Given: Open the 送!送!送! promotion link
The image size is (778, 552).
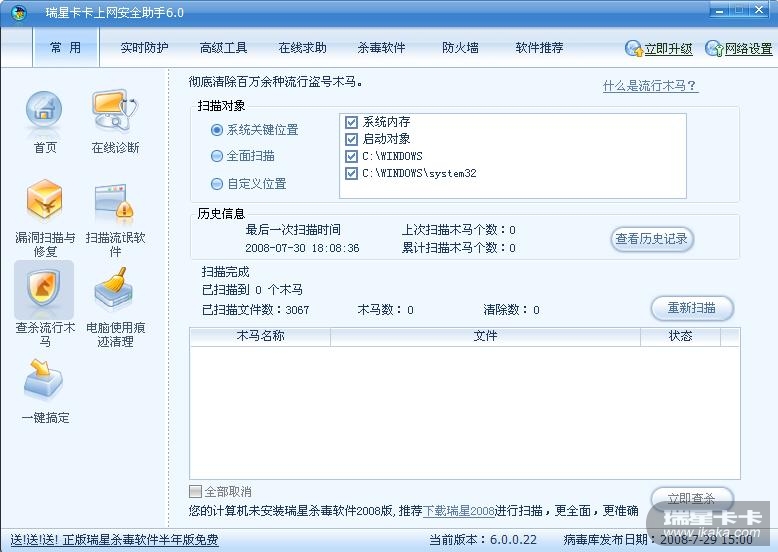Looking at the screenshot, I should click(x=114, y=540).
